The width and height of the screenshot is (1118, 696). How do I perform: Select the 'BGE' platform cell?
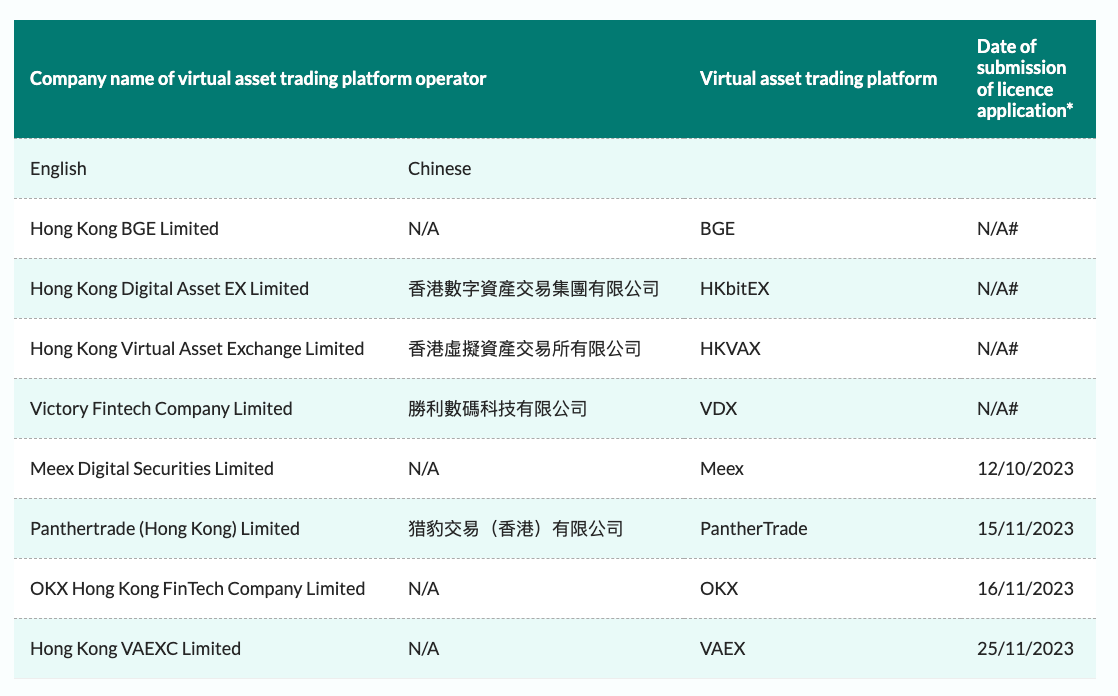coord(717,229)
